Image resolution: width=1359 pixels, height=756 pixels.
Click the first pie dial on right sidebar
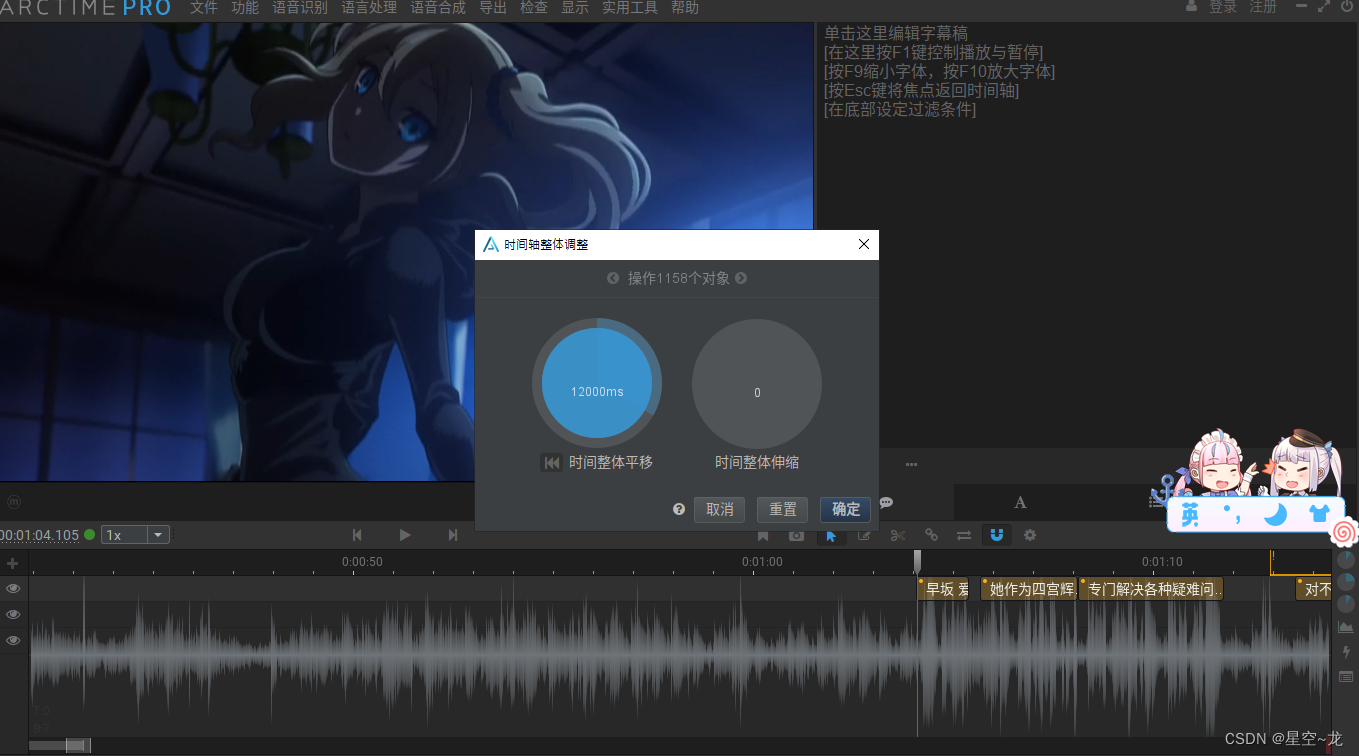pyautogui.click(x=1346, y=560)
